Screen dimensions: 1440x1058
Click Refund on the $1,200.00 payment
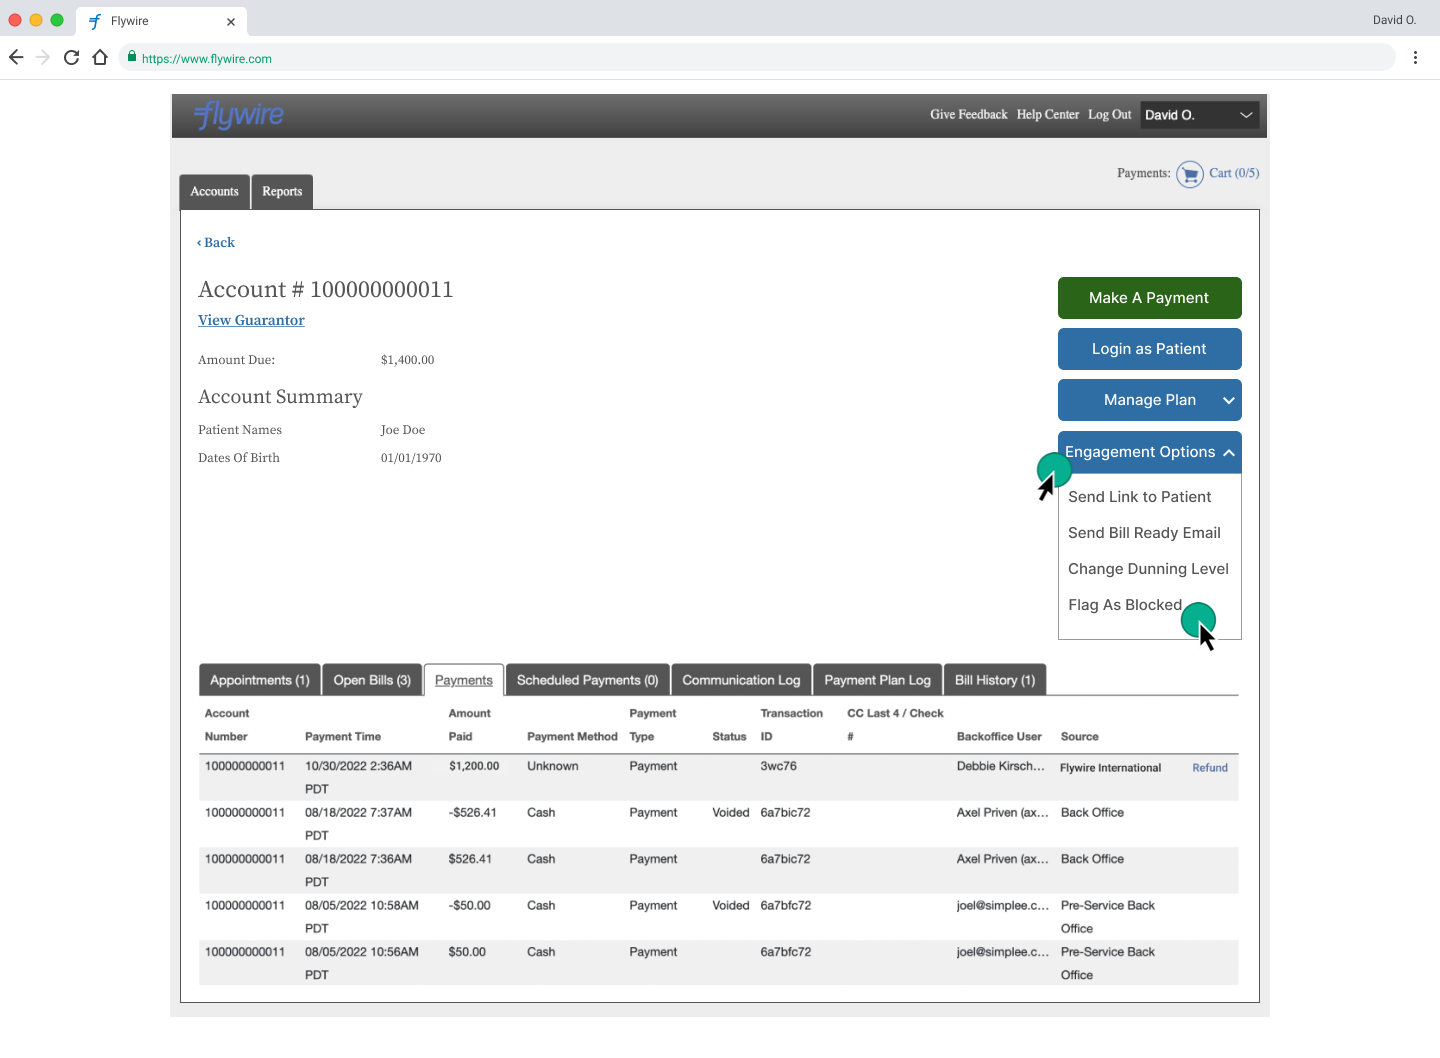1209,768
